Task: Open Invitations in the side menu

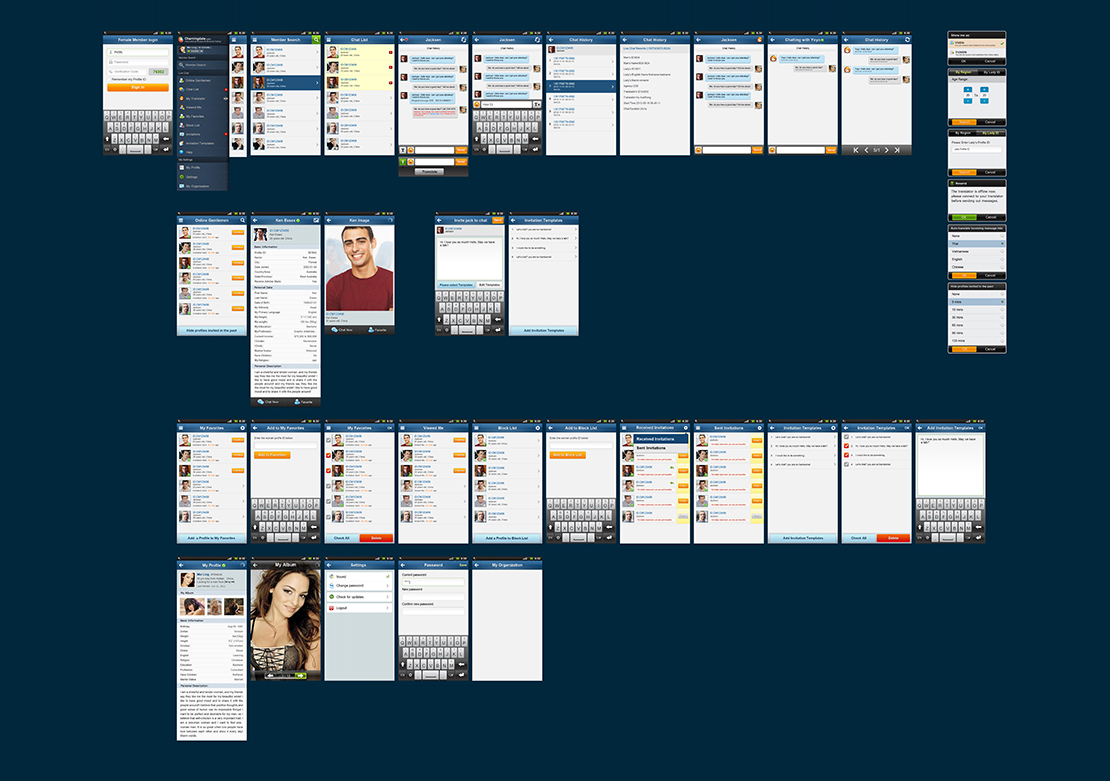Action: (x=202, y=134)
